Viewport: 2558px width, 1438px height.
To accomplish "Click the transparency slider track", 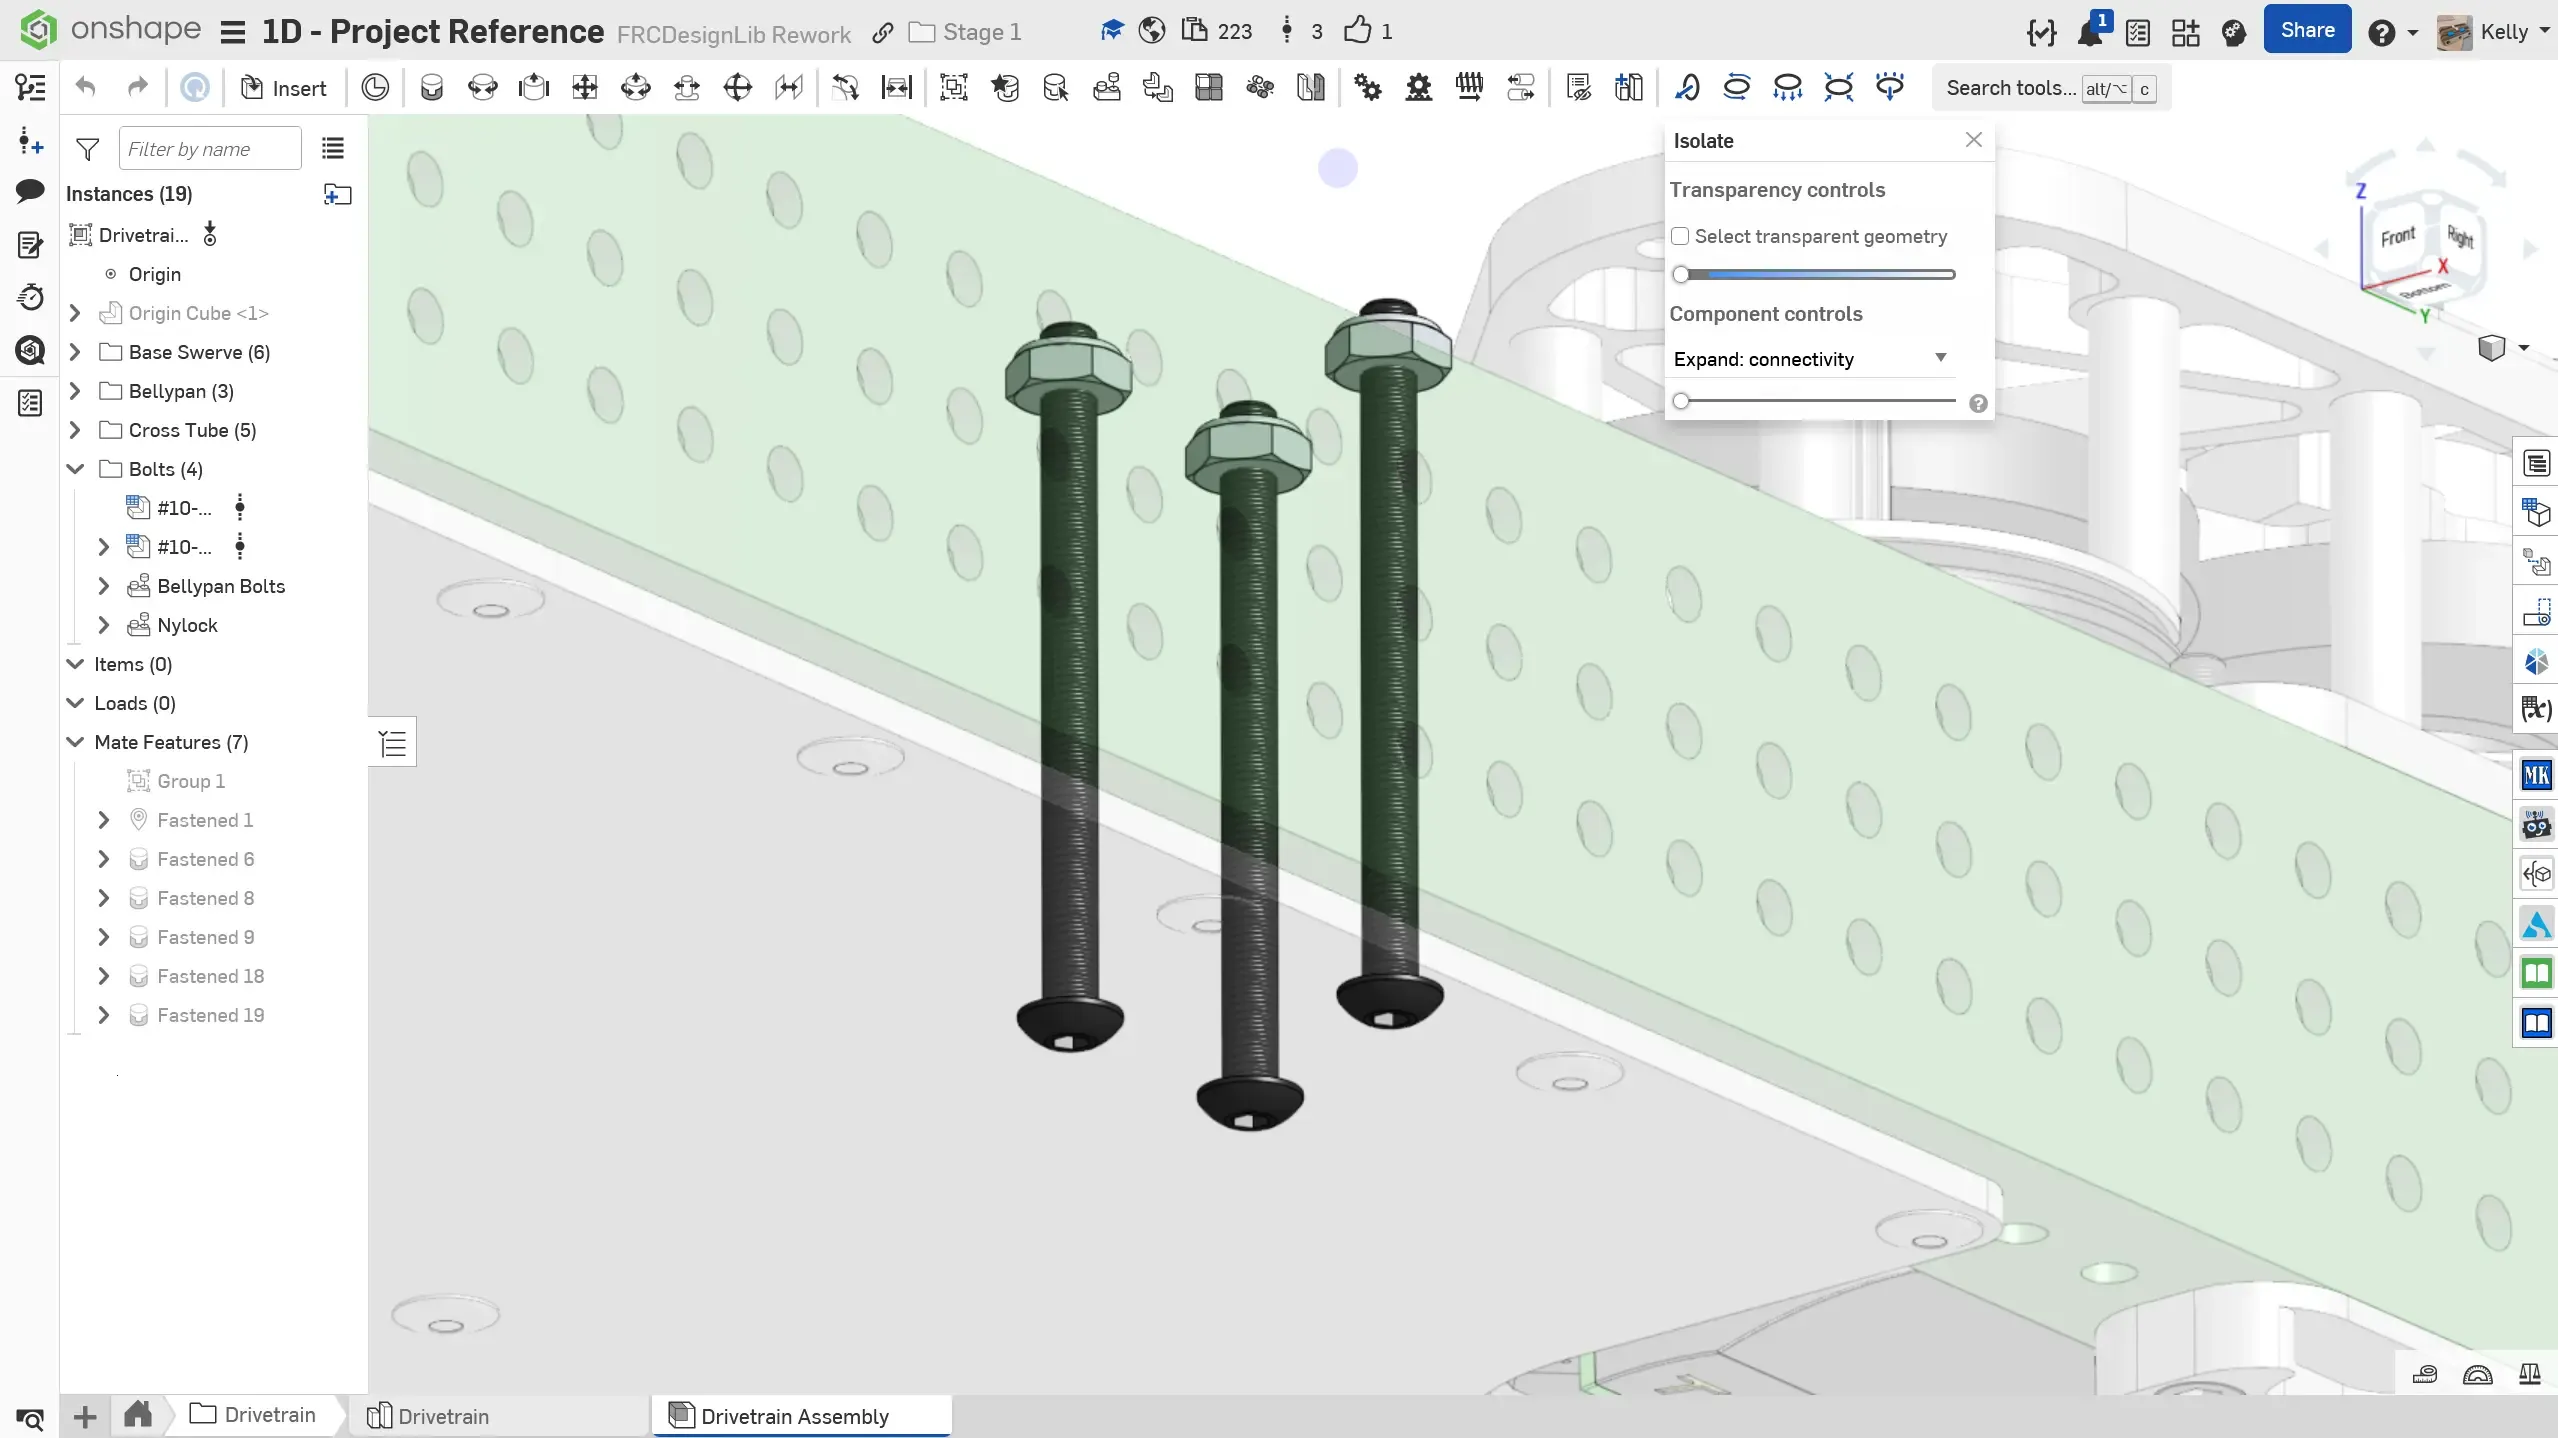I will click(1818, 274).
